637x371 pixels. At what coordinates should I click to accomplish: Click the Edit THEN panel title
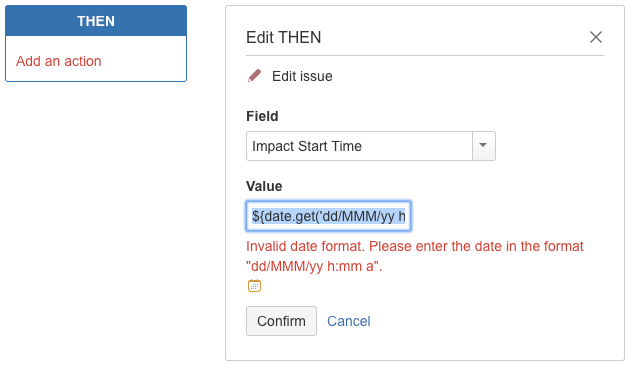pyautogui.click(x=284, y=37)
